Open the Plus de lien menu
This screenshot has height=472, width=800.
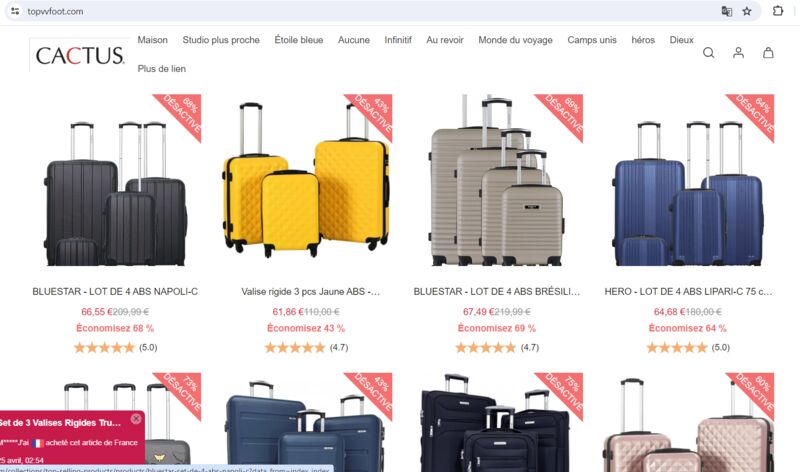coord(162,68)
